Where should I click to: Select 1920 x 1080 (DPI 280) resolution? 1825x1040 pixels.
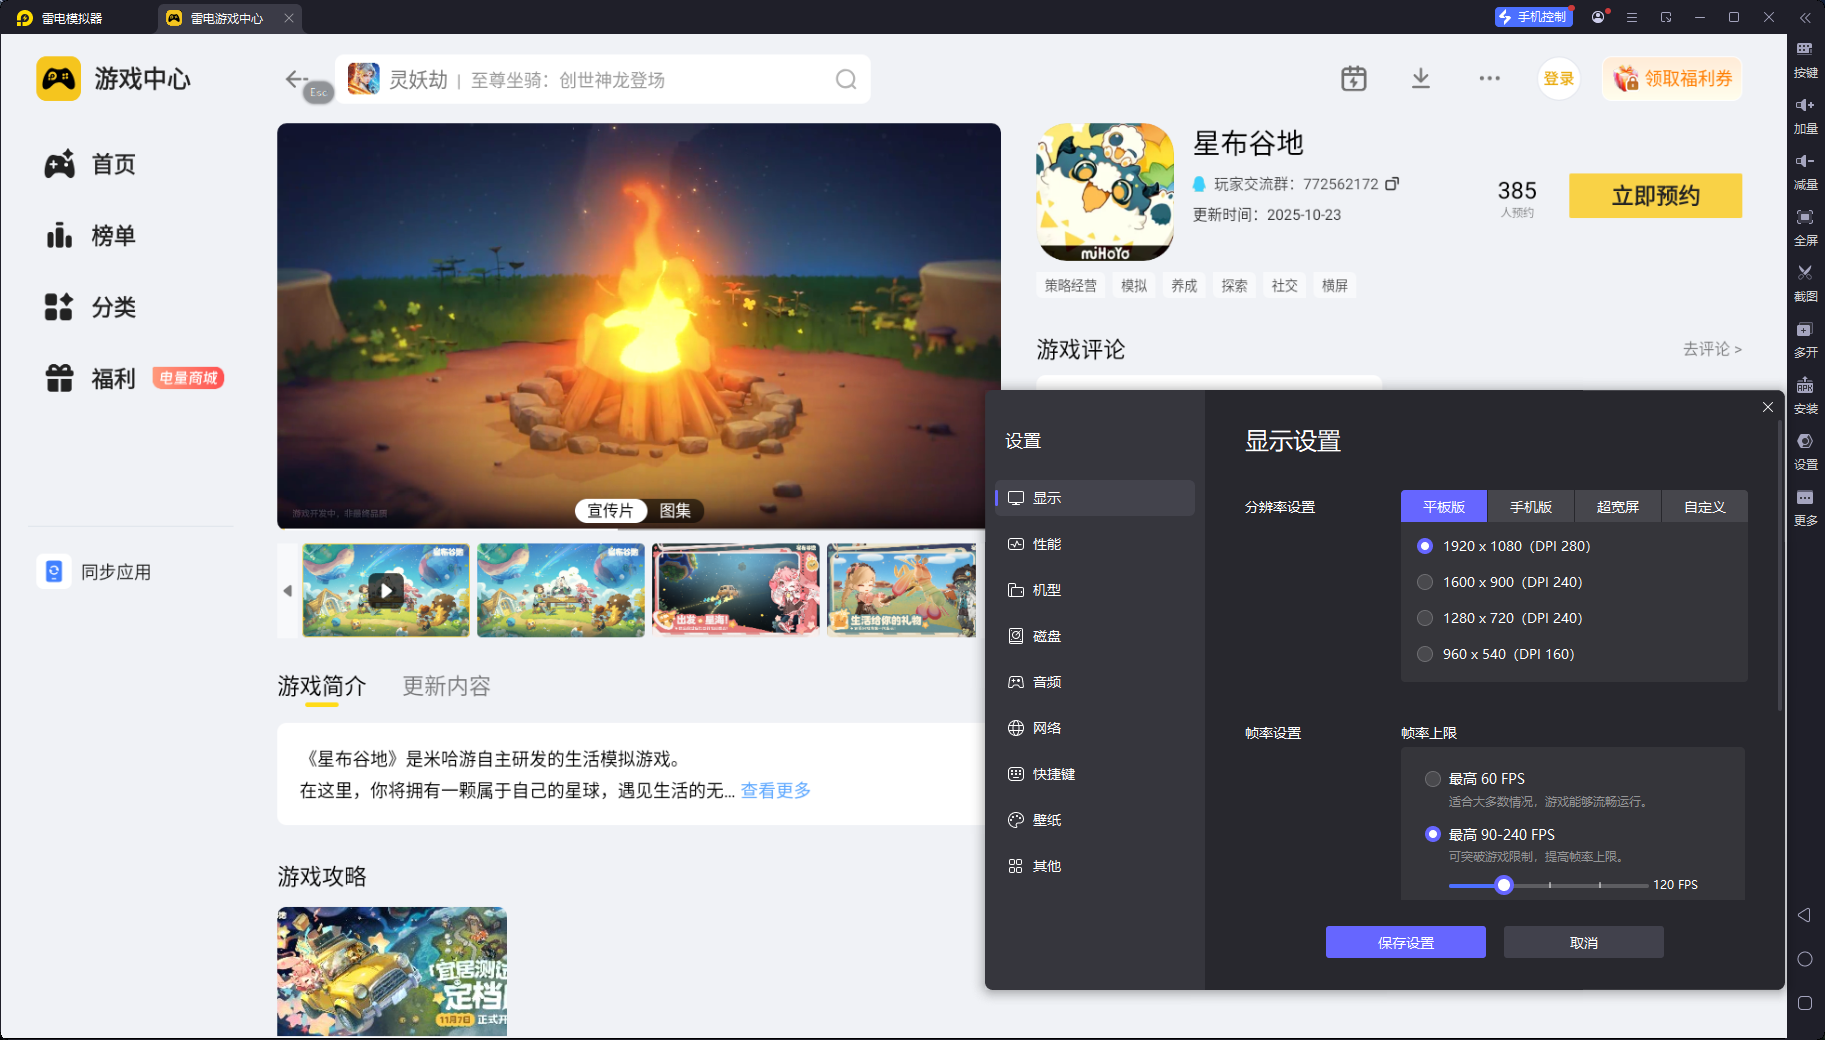1504,546
